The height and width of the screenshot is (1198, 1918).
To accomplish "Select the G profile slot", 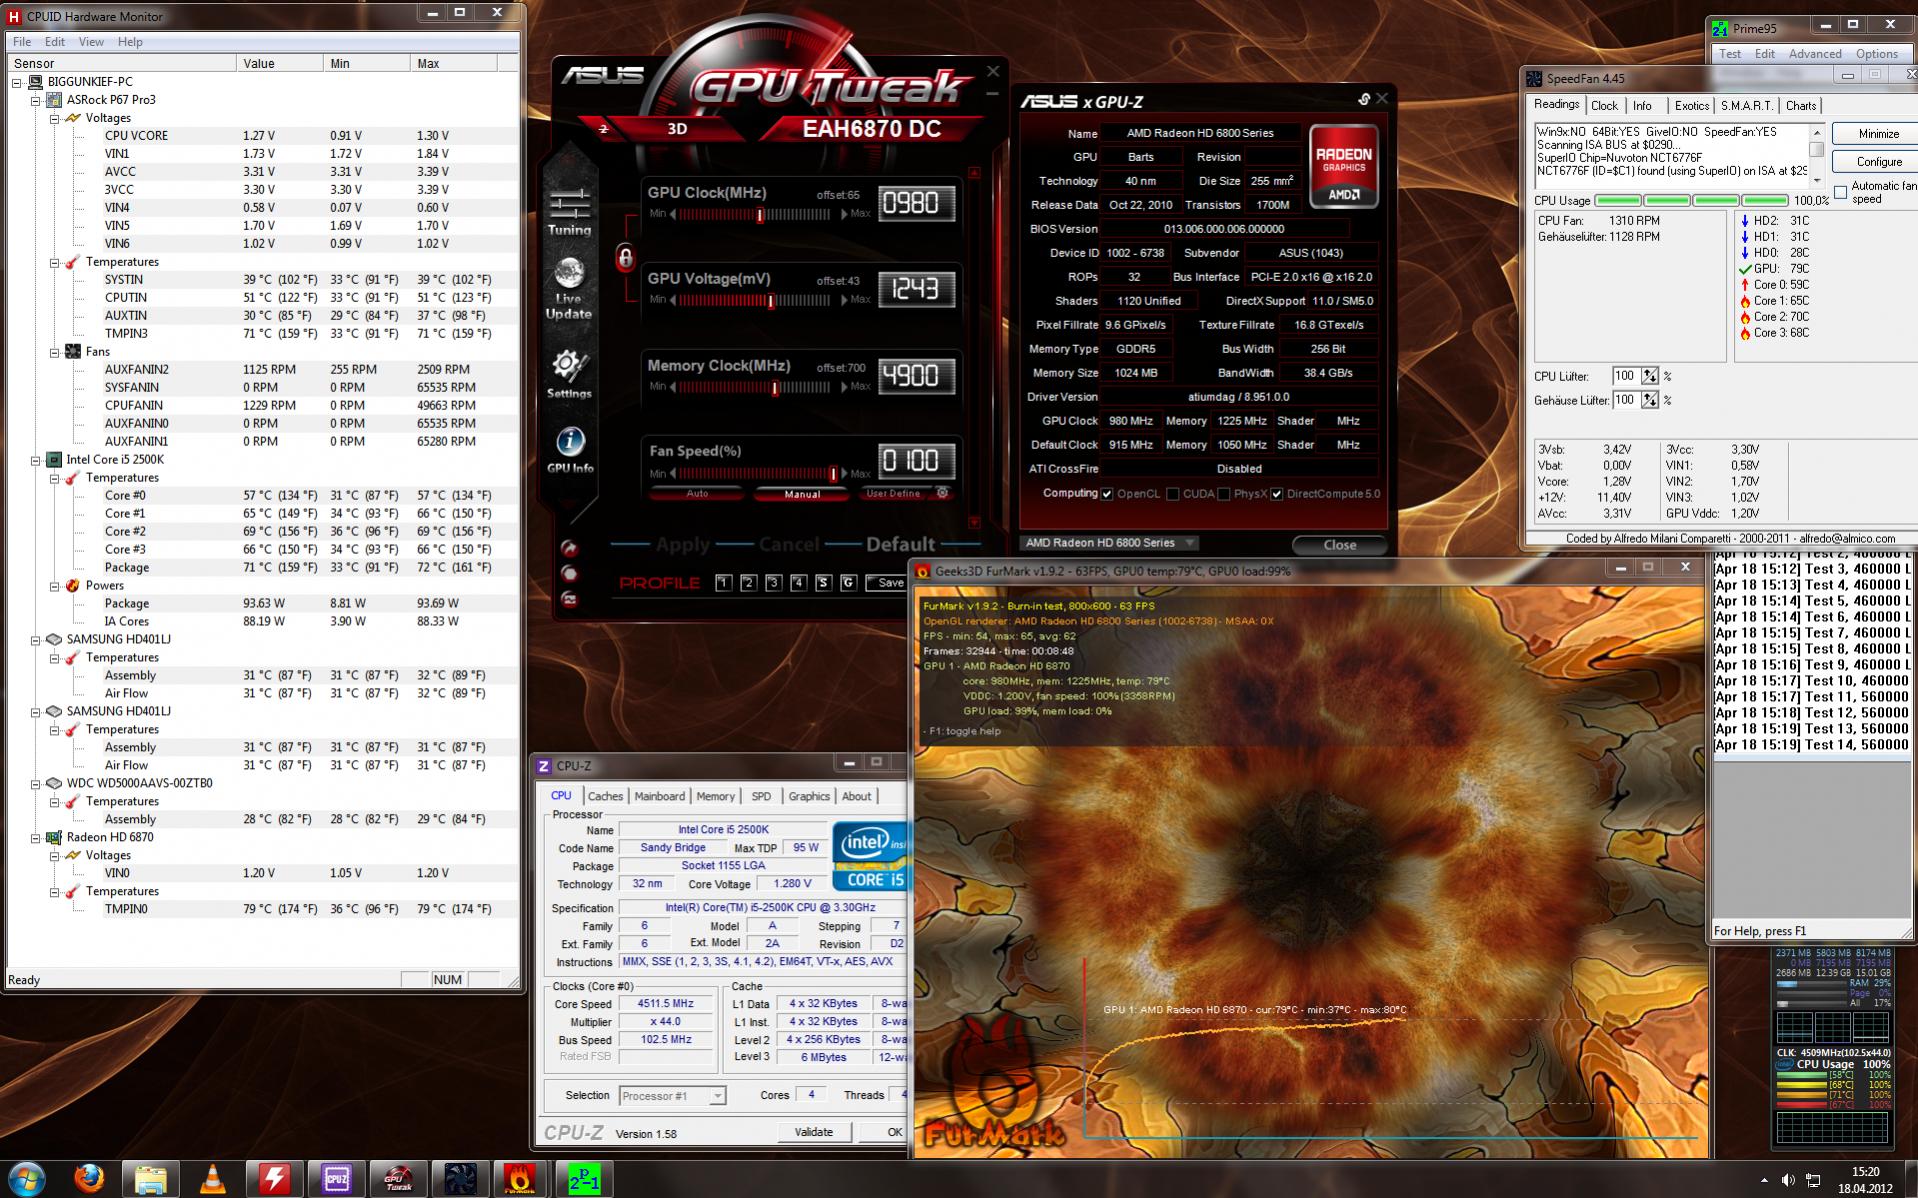I will 848,583.
